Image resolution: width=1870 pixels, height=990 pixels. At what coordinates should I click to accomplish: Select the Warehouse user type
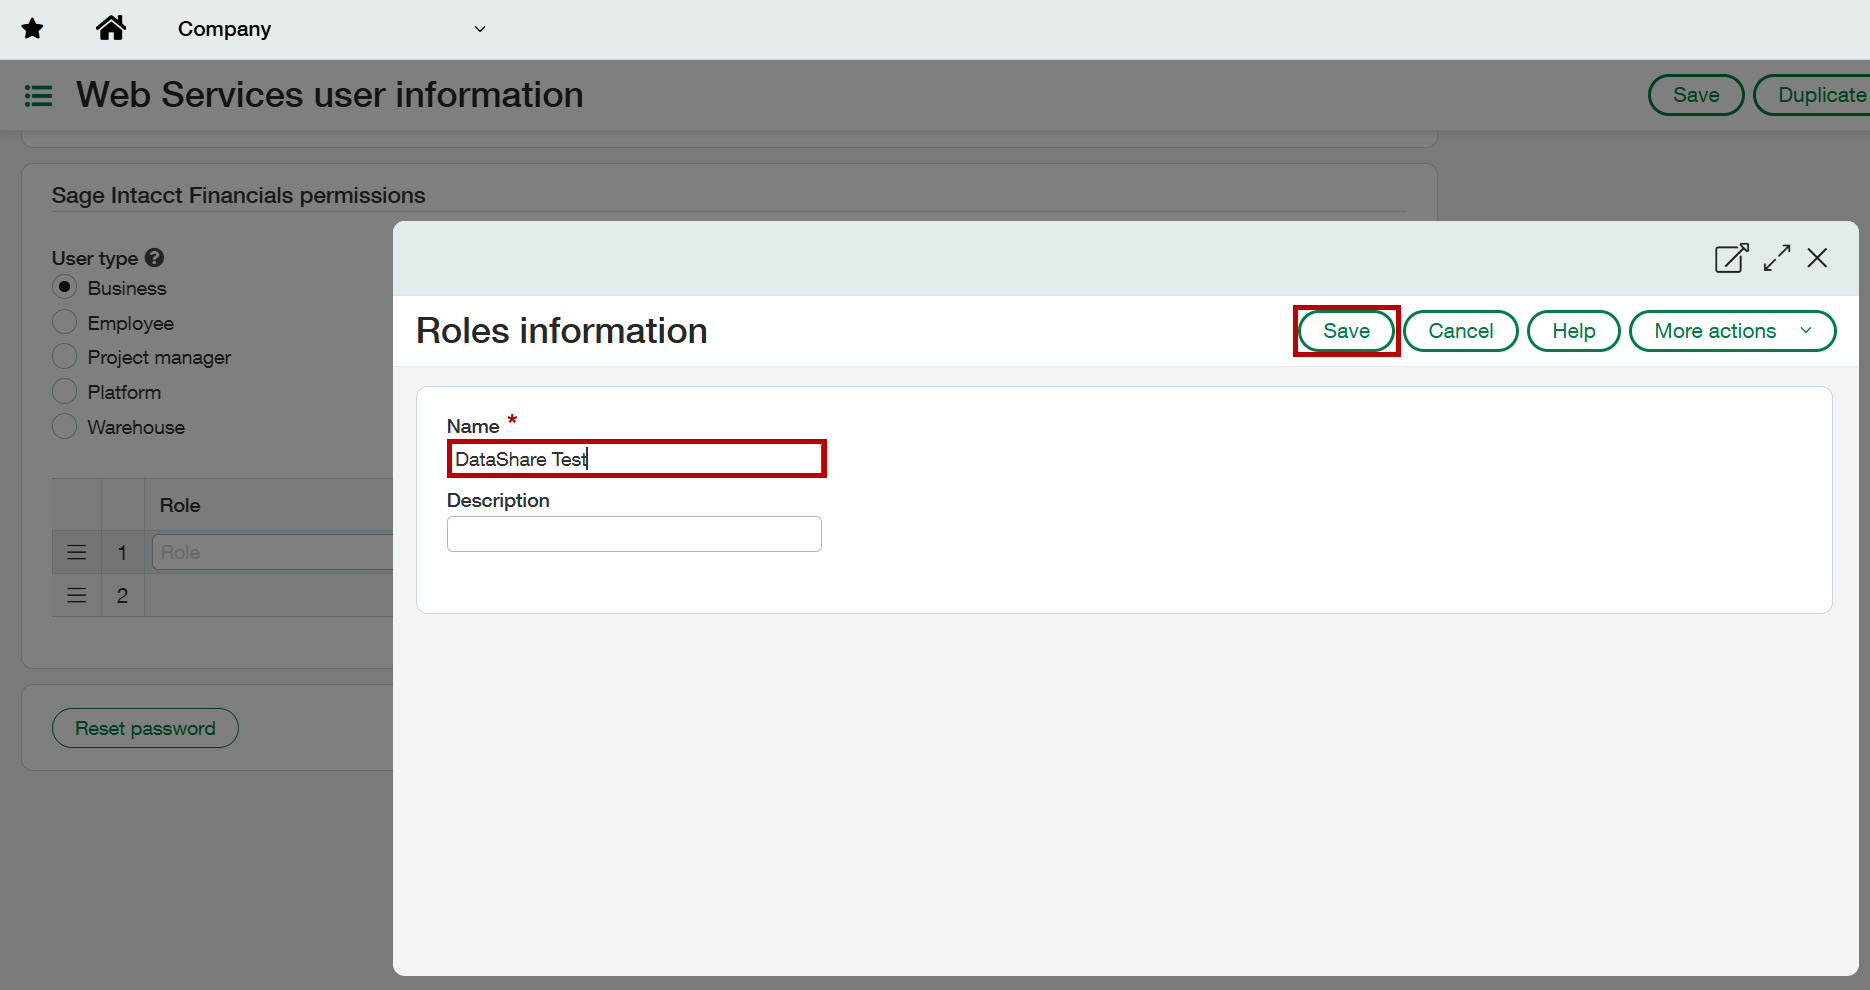point(65,427)
